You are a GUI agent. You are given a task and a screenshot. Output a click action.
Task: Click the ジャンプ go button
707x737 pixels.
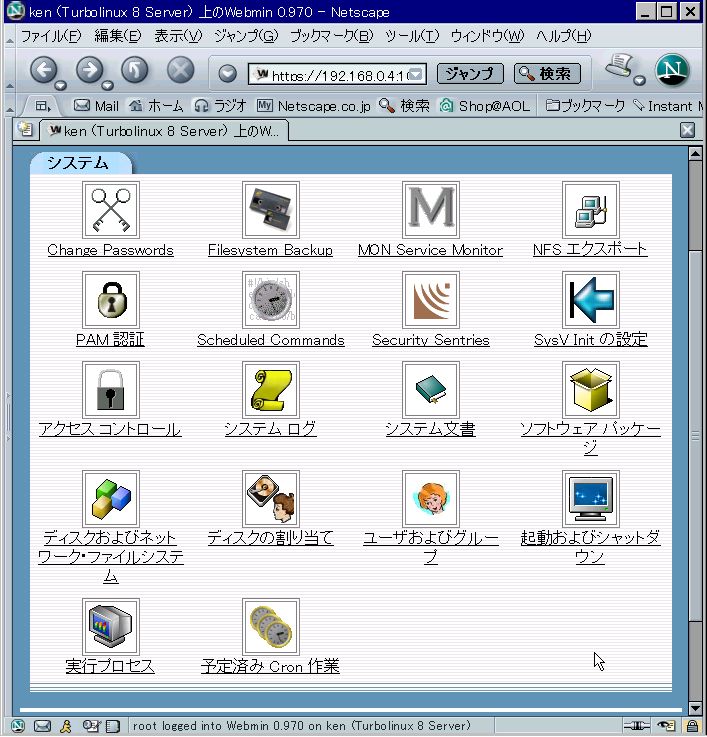click(470, 74)
